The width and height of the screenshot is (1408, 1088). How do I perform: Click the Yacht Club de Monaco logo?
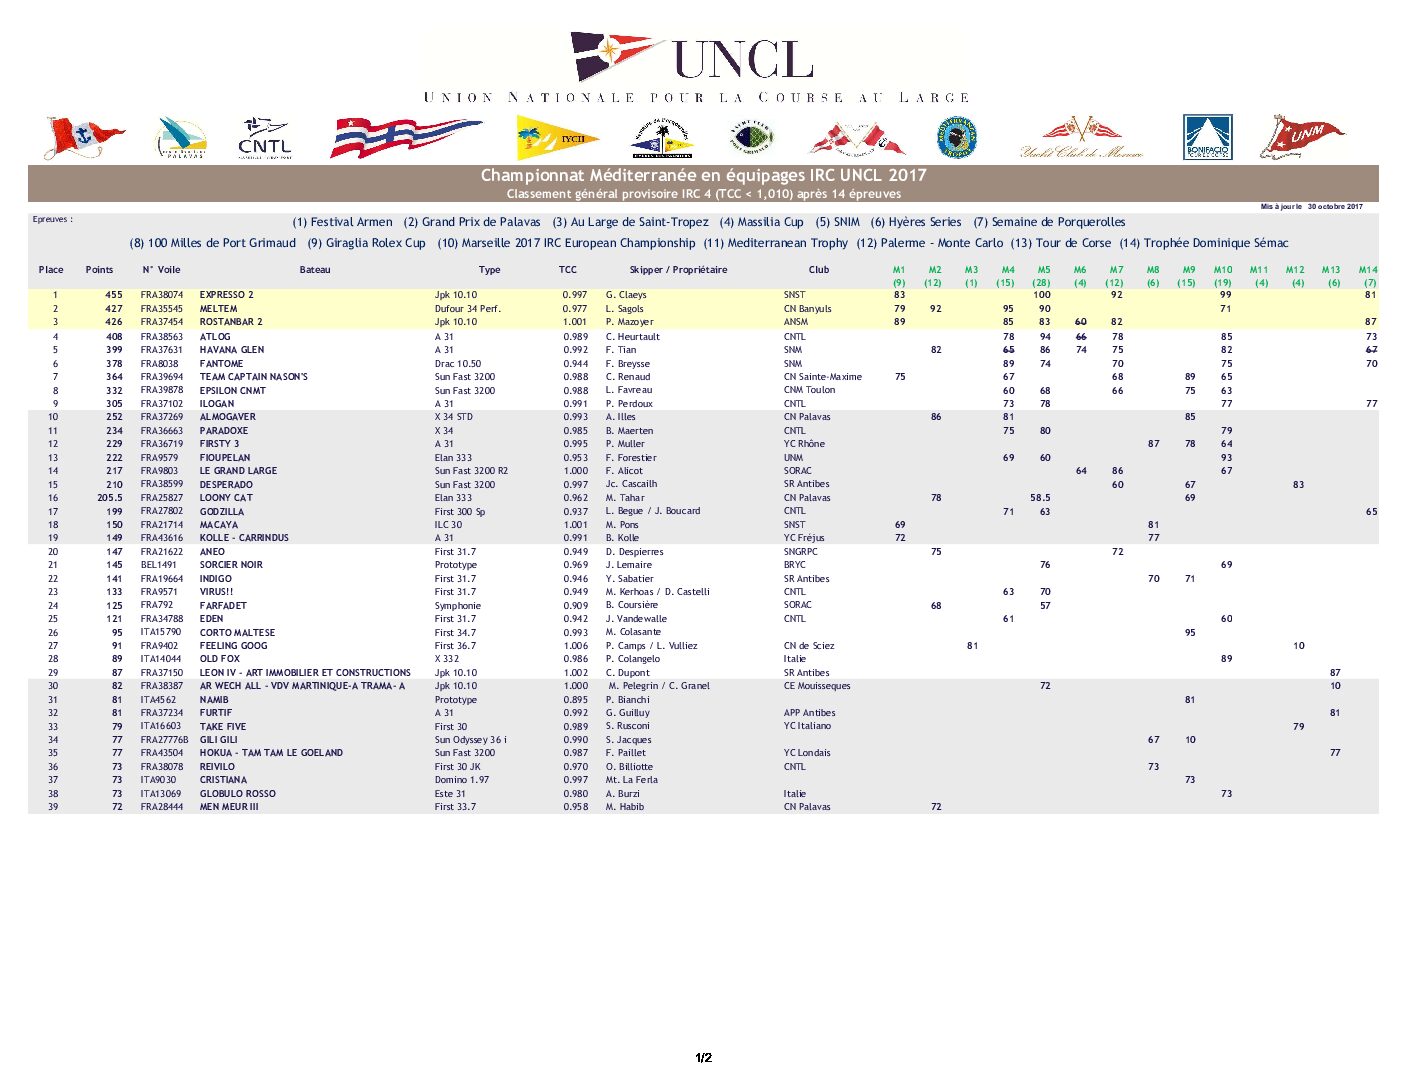[1082, 138]
